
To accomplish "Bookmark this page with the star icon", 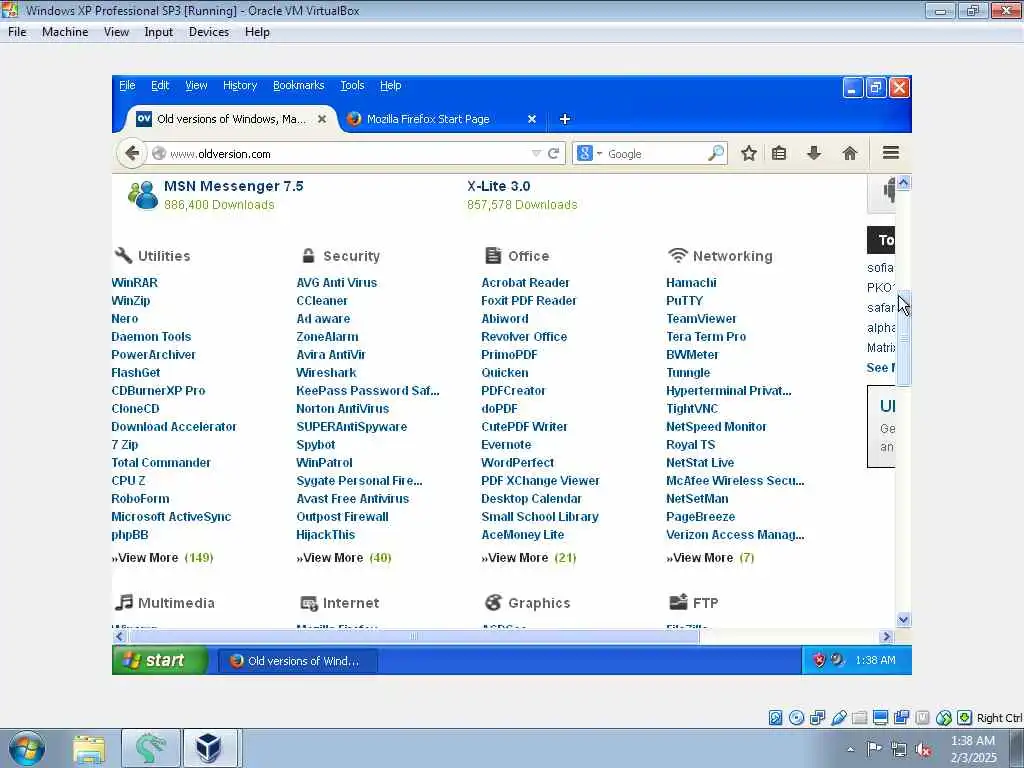I will [748, 153].
